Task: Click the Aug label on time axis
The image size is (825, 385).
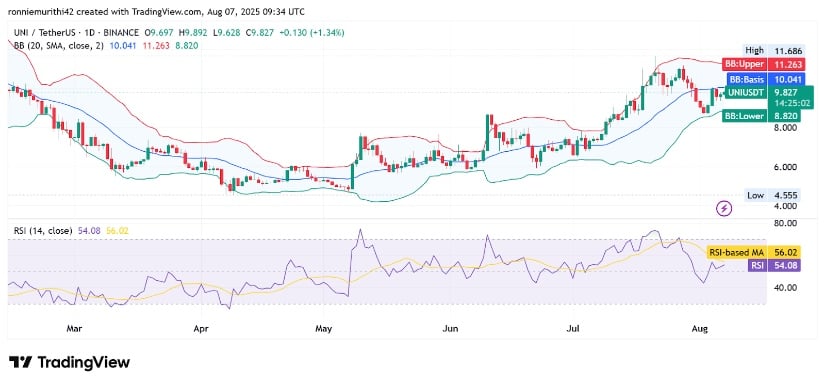Action: point(700,329)
